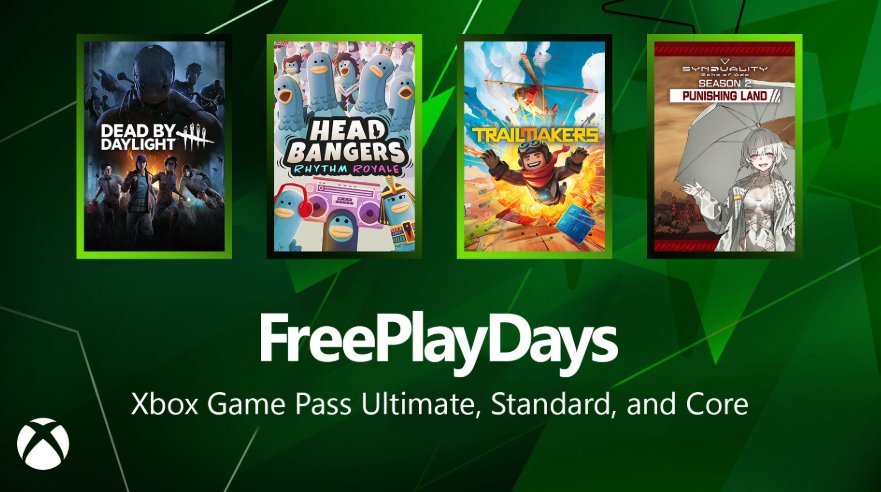Image resolution: width=881 pixels, height=492 pixels.
Task: Select the Headbangers Rhythm Royale cover
Action: 344,147
